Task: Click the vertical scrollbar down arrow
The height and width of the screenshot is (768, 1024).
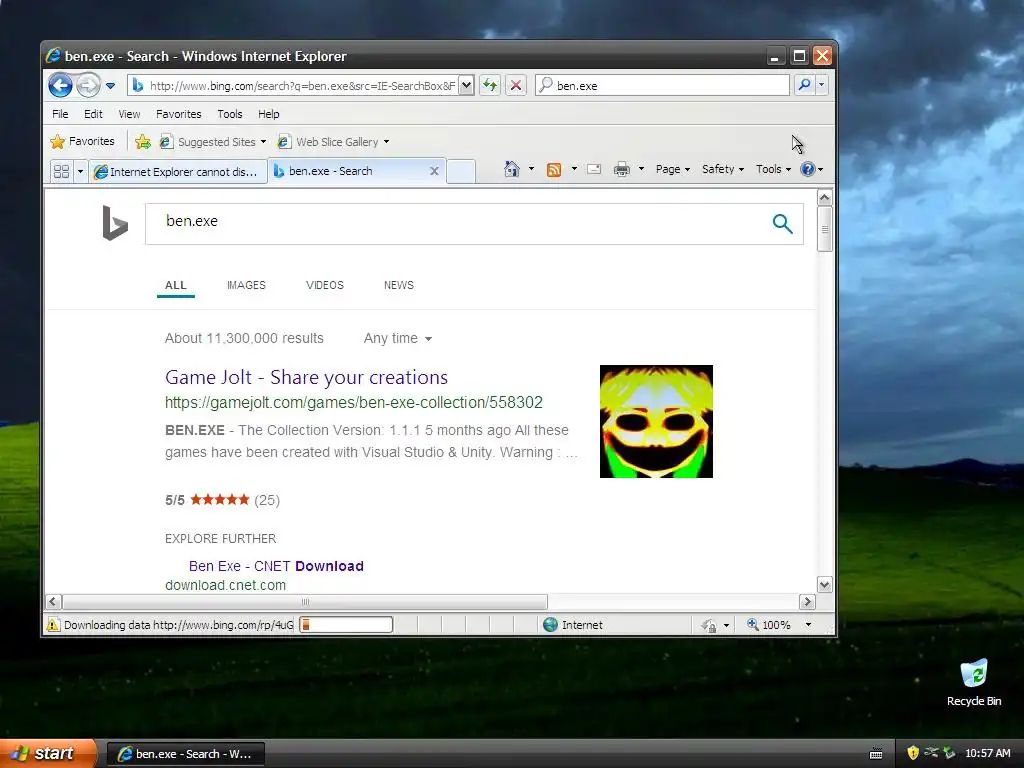Action: (824, 584)
